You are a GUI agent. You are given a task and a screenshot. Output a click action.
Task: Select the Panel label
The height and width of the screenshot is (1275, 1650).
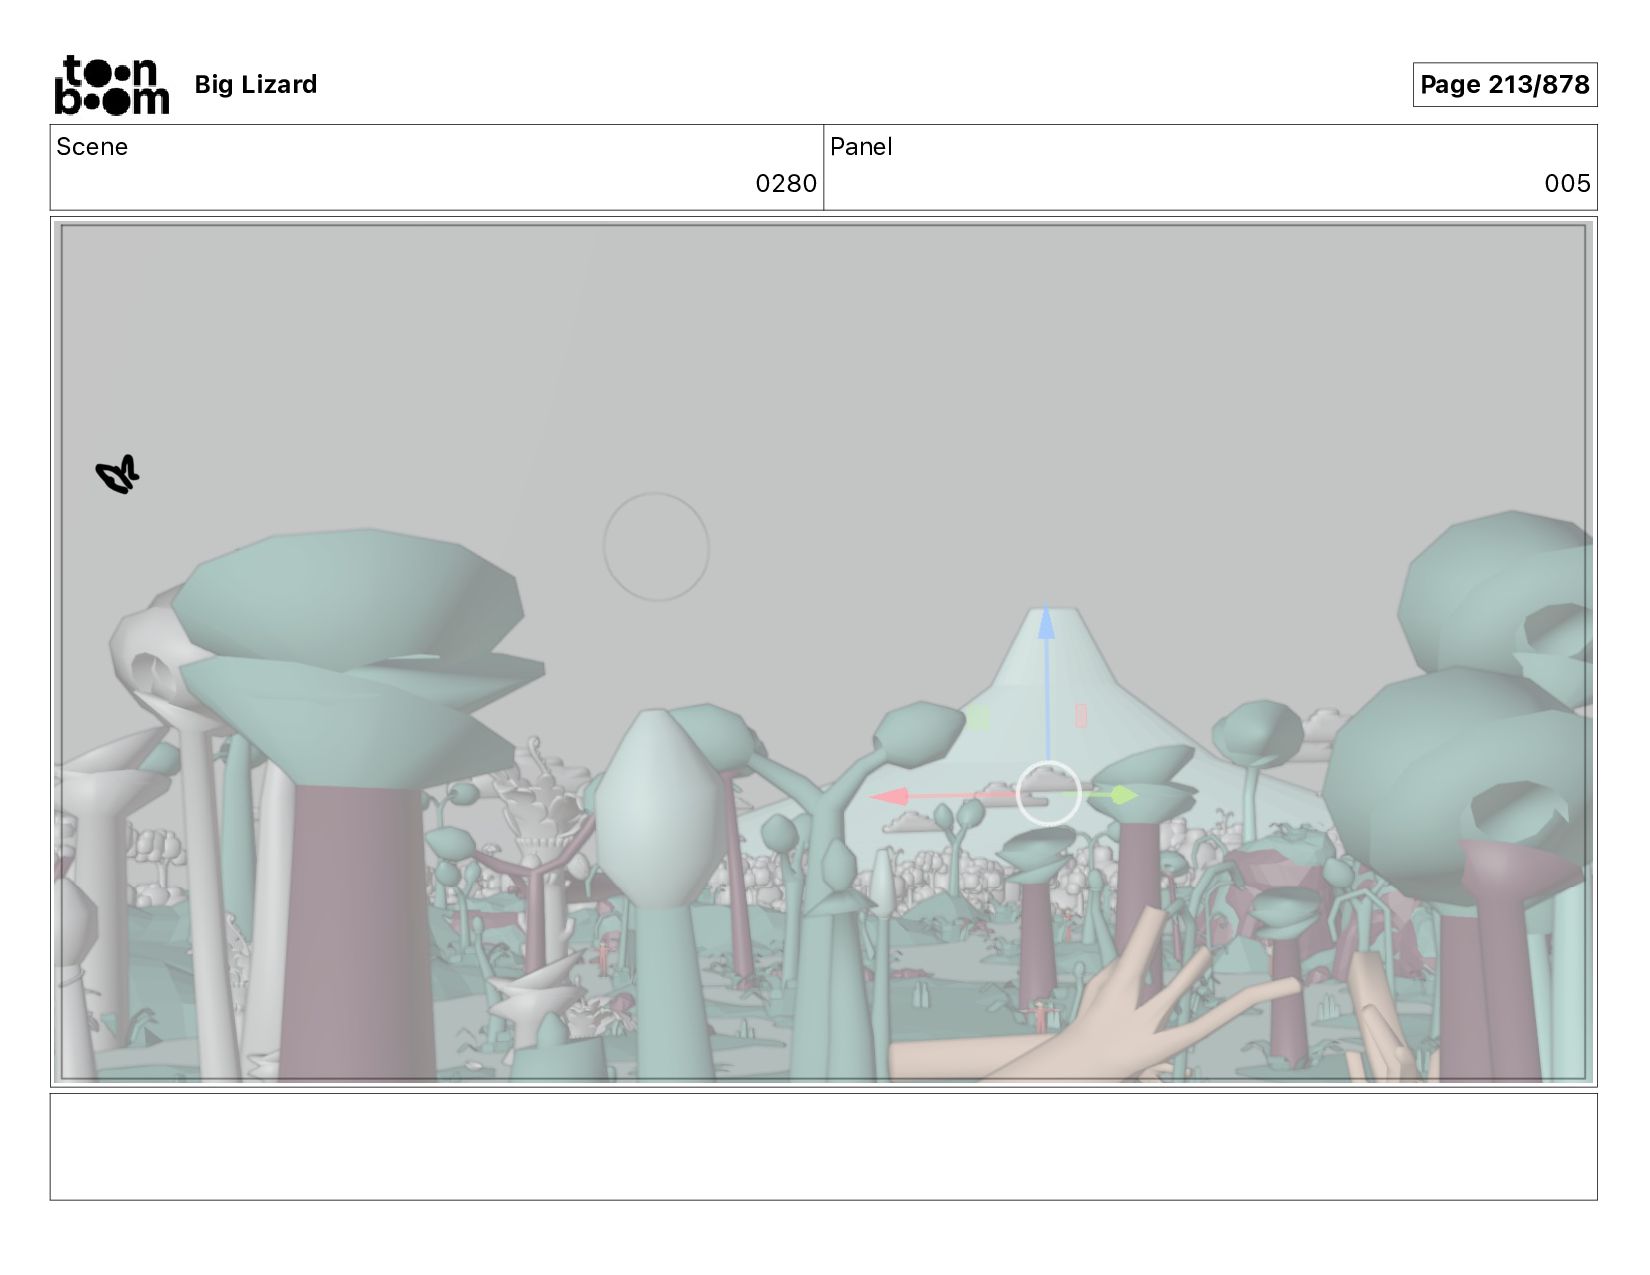click(861, 147)
